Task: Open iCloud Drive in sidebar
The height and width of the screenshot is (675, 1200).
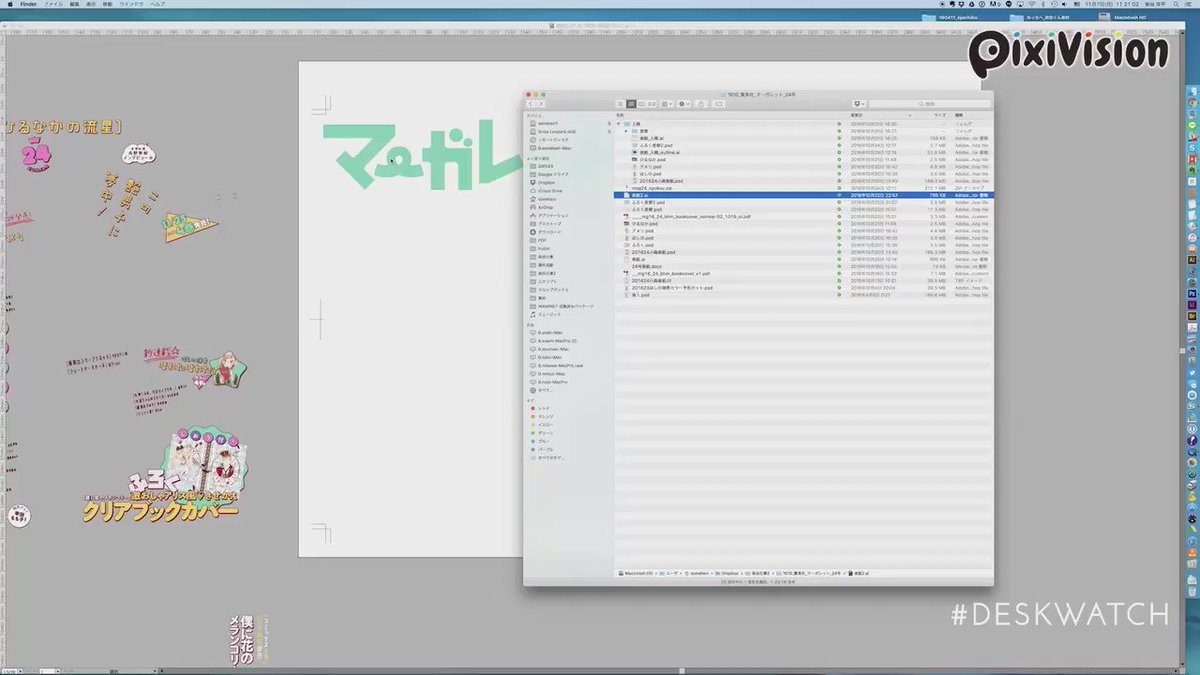Action: click(548, 190)
